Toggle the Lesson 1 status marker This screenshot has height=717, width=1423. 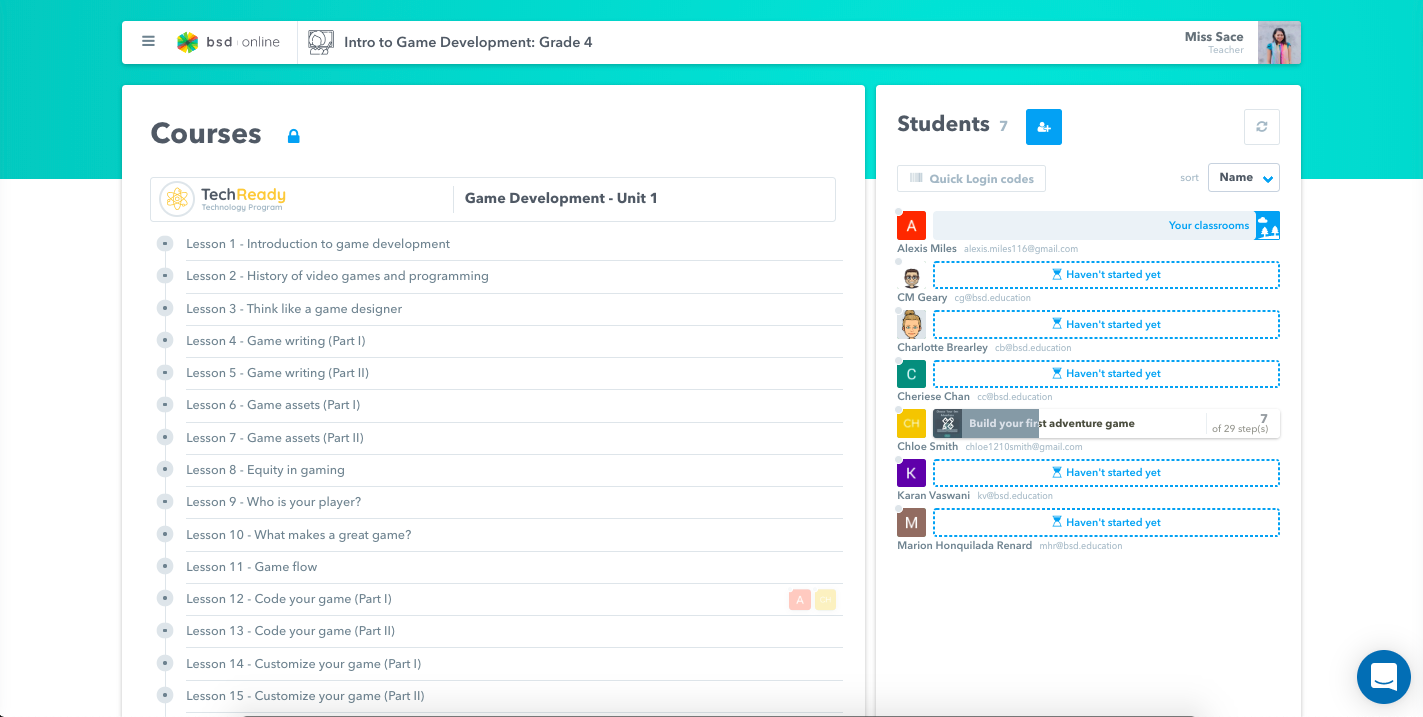(165, 244)
